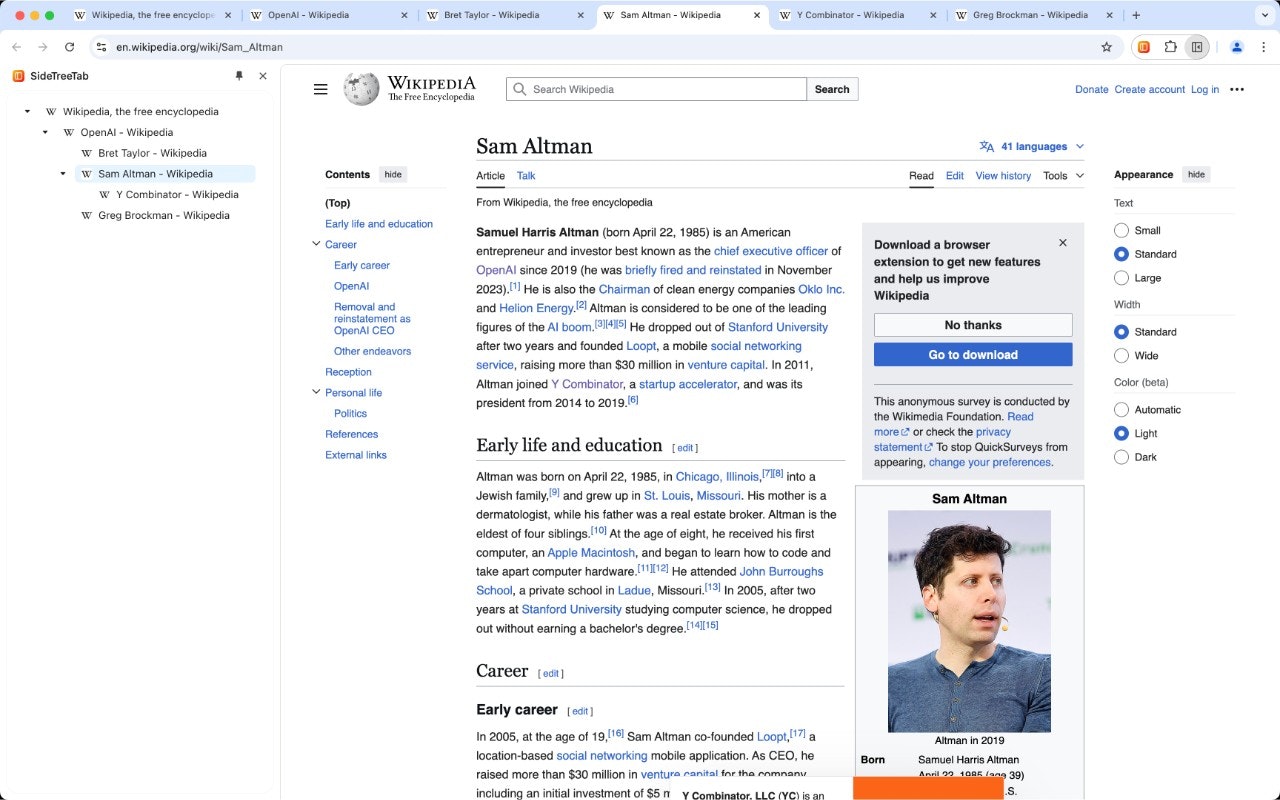This screenshot has width=1280, height=800.
Task: Toggle the side panel icon in toolbar
Action: (x=1197, y=47)
